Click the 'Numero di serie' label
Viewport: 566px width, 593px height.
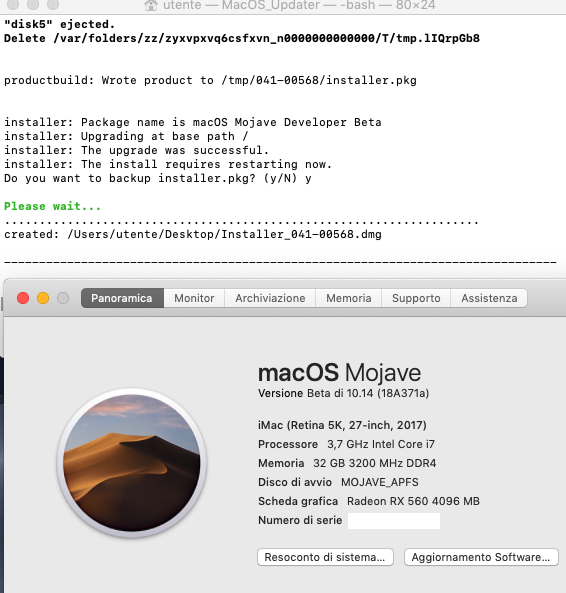click(x=300, y=520)
